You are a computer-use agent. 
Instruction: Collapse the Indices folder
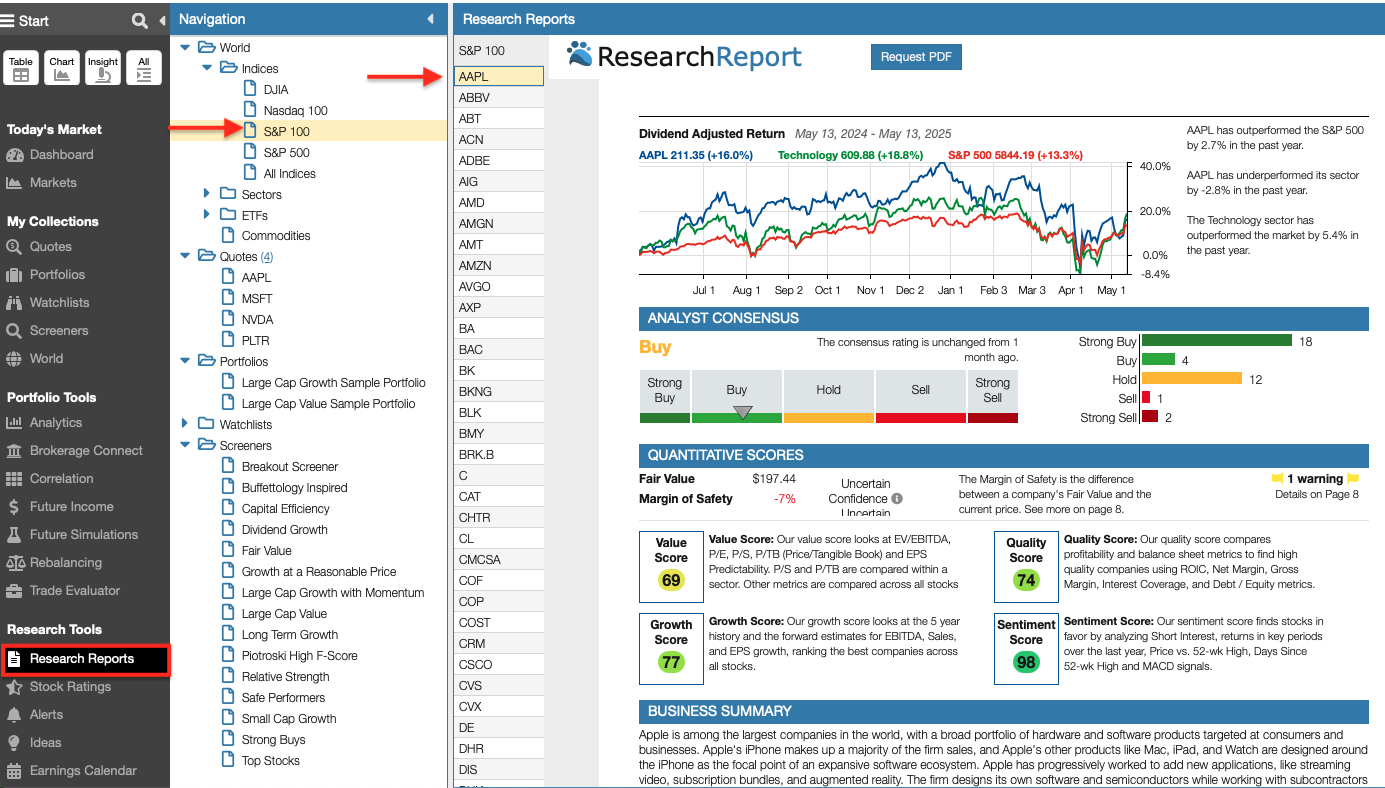pyautogui.click(x=207, y=69)
